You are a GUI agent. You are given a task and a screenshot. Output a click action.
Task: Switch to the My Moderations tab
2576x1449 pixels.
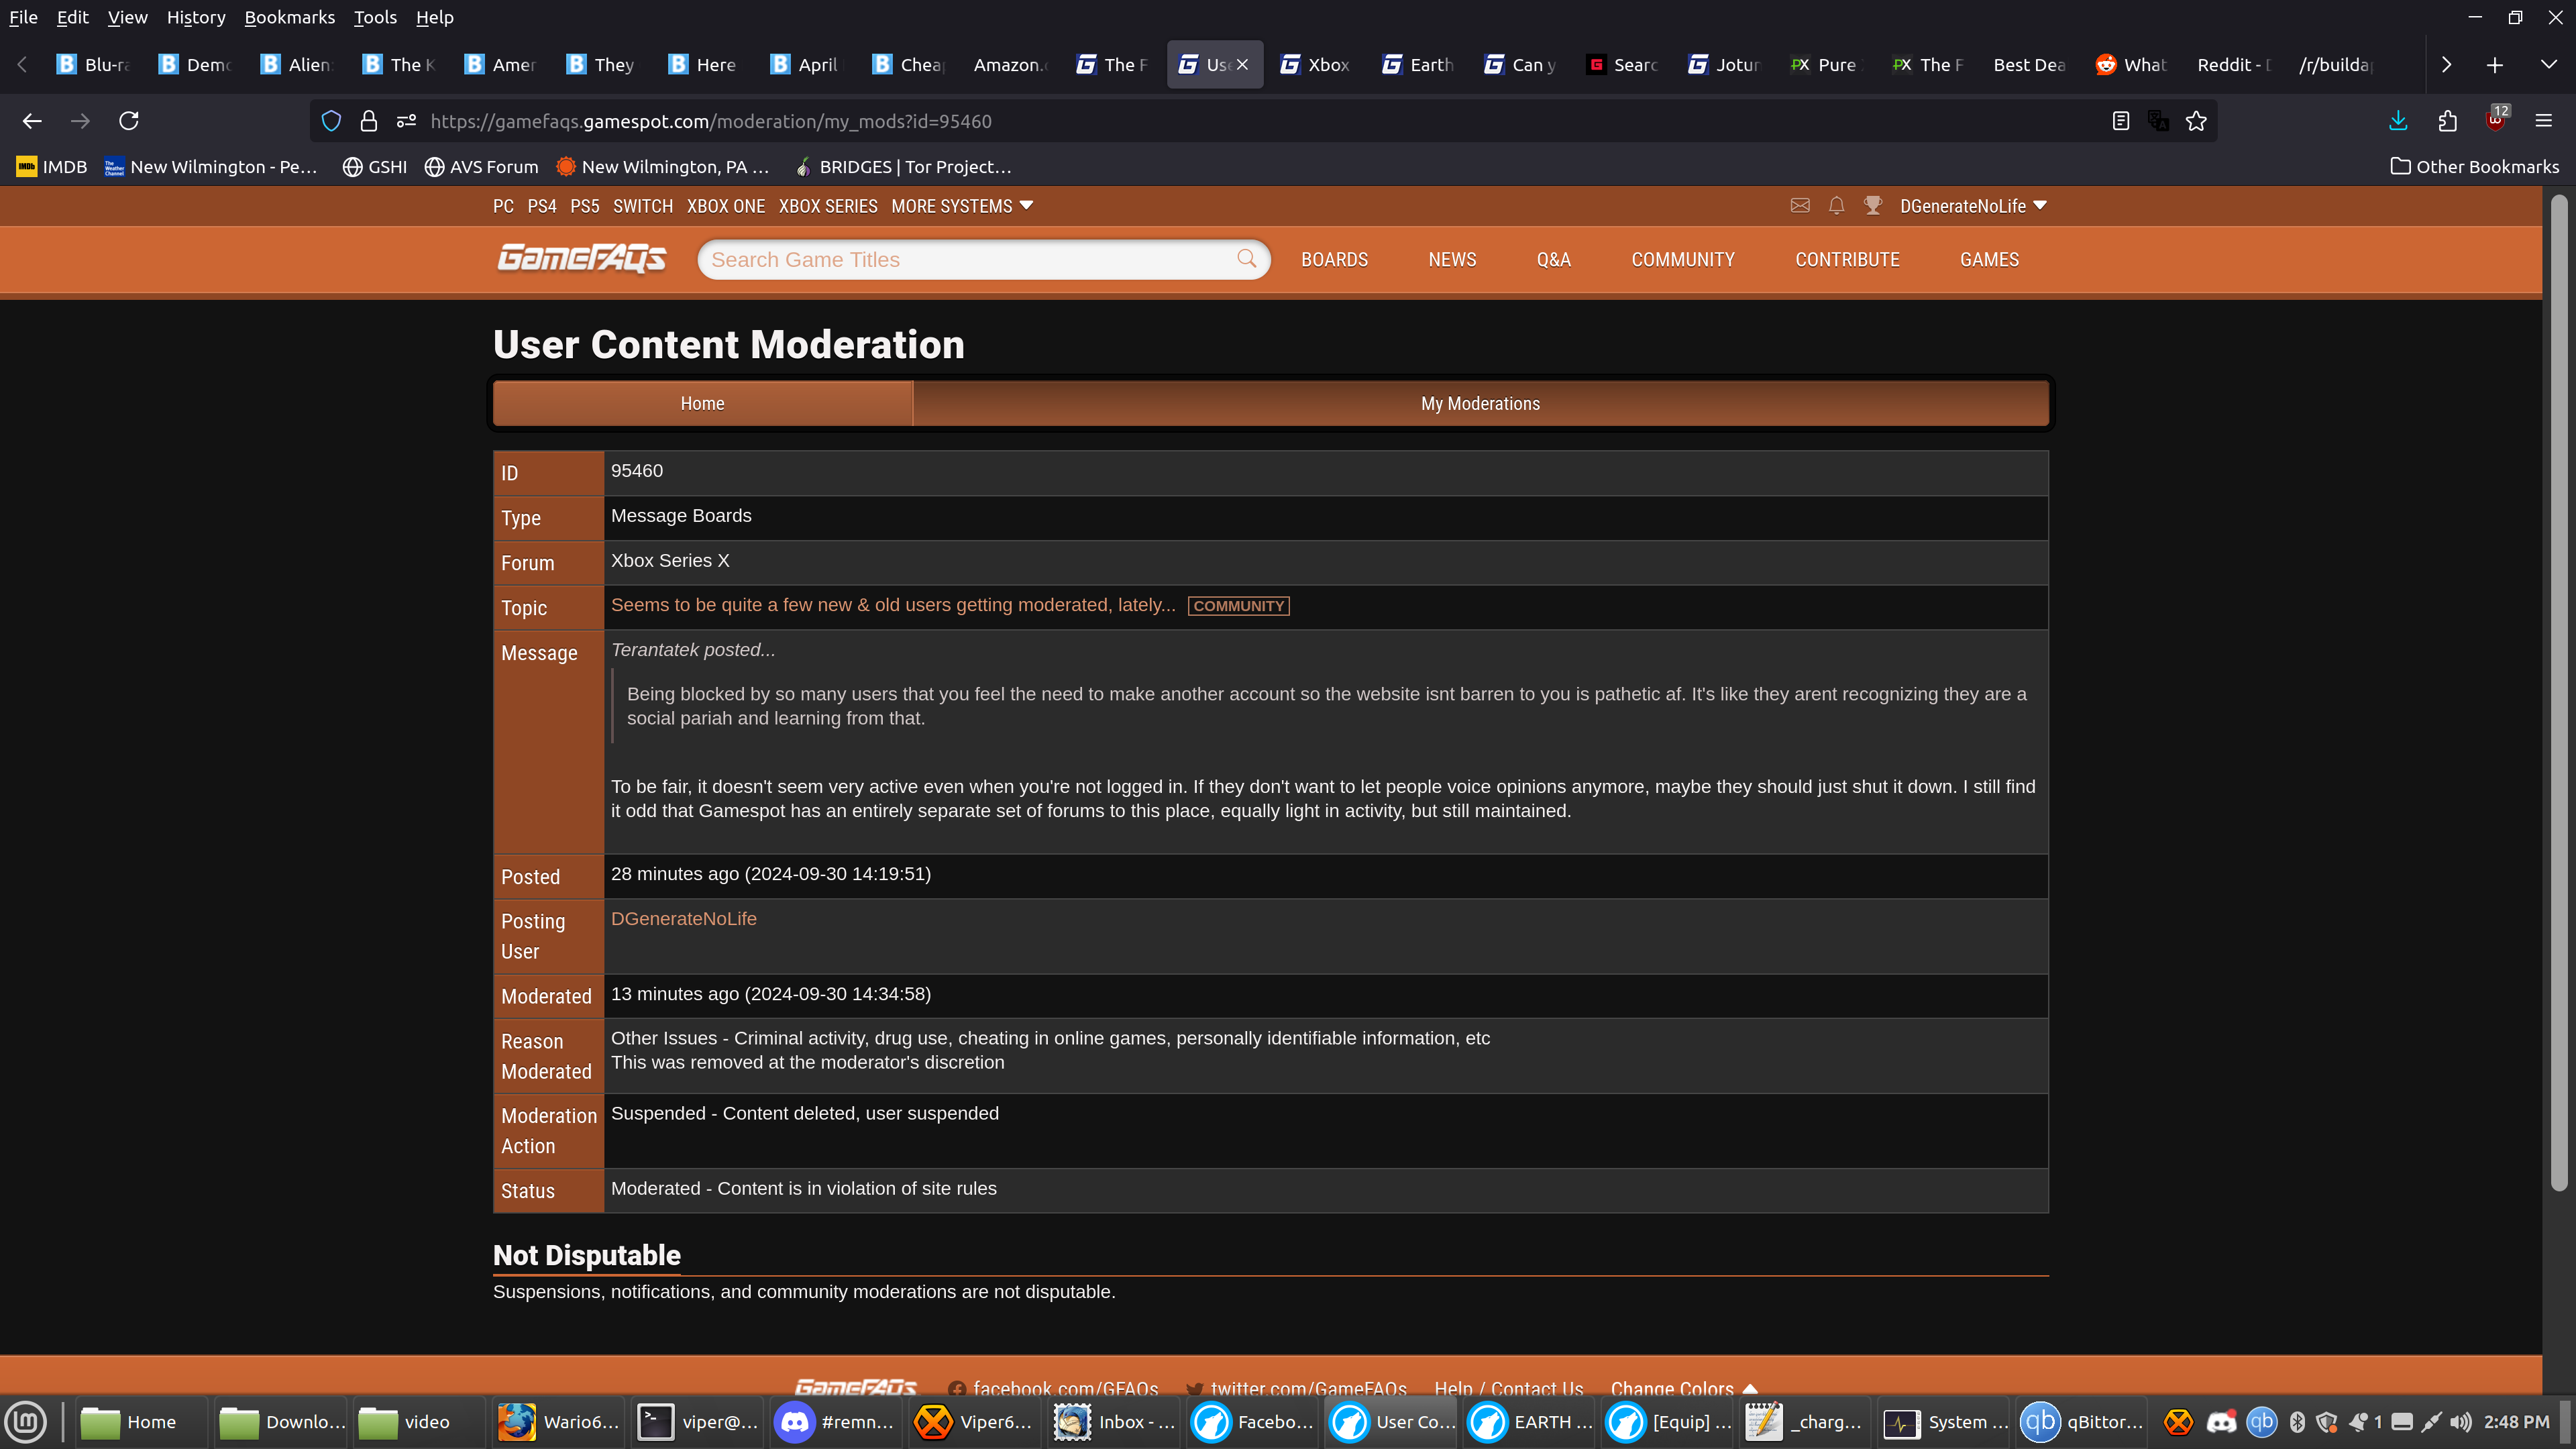point(1480,403)
